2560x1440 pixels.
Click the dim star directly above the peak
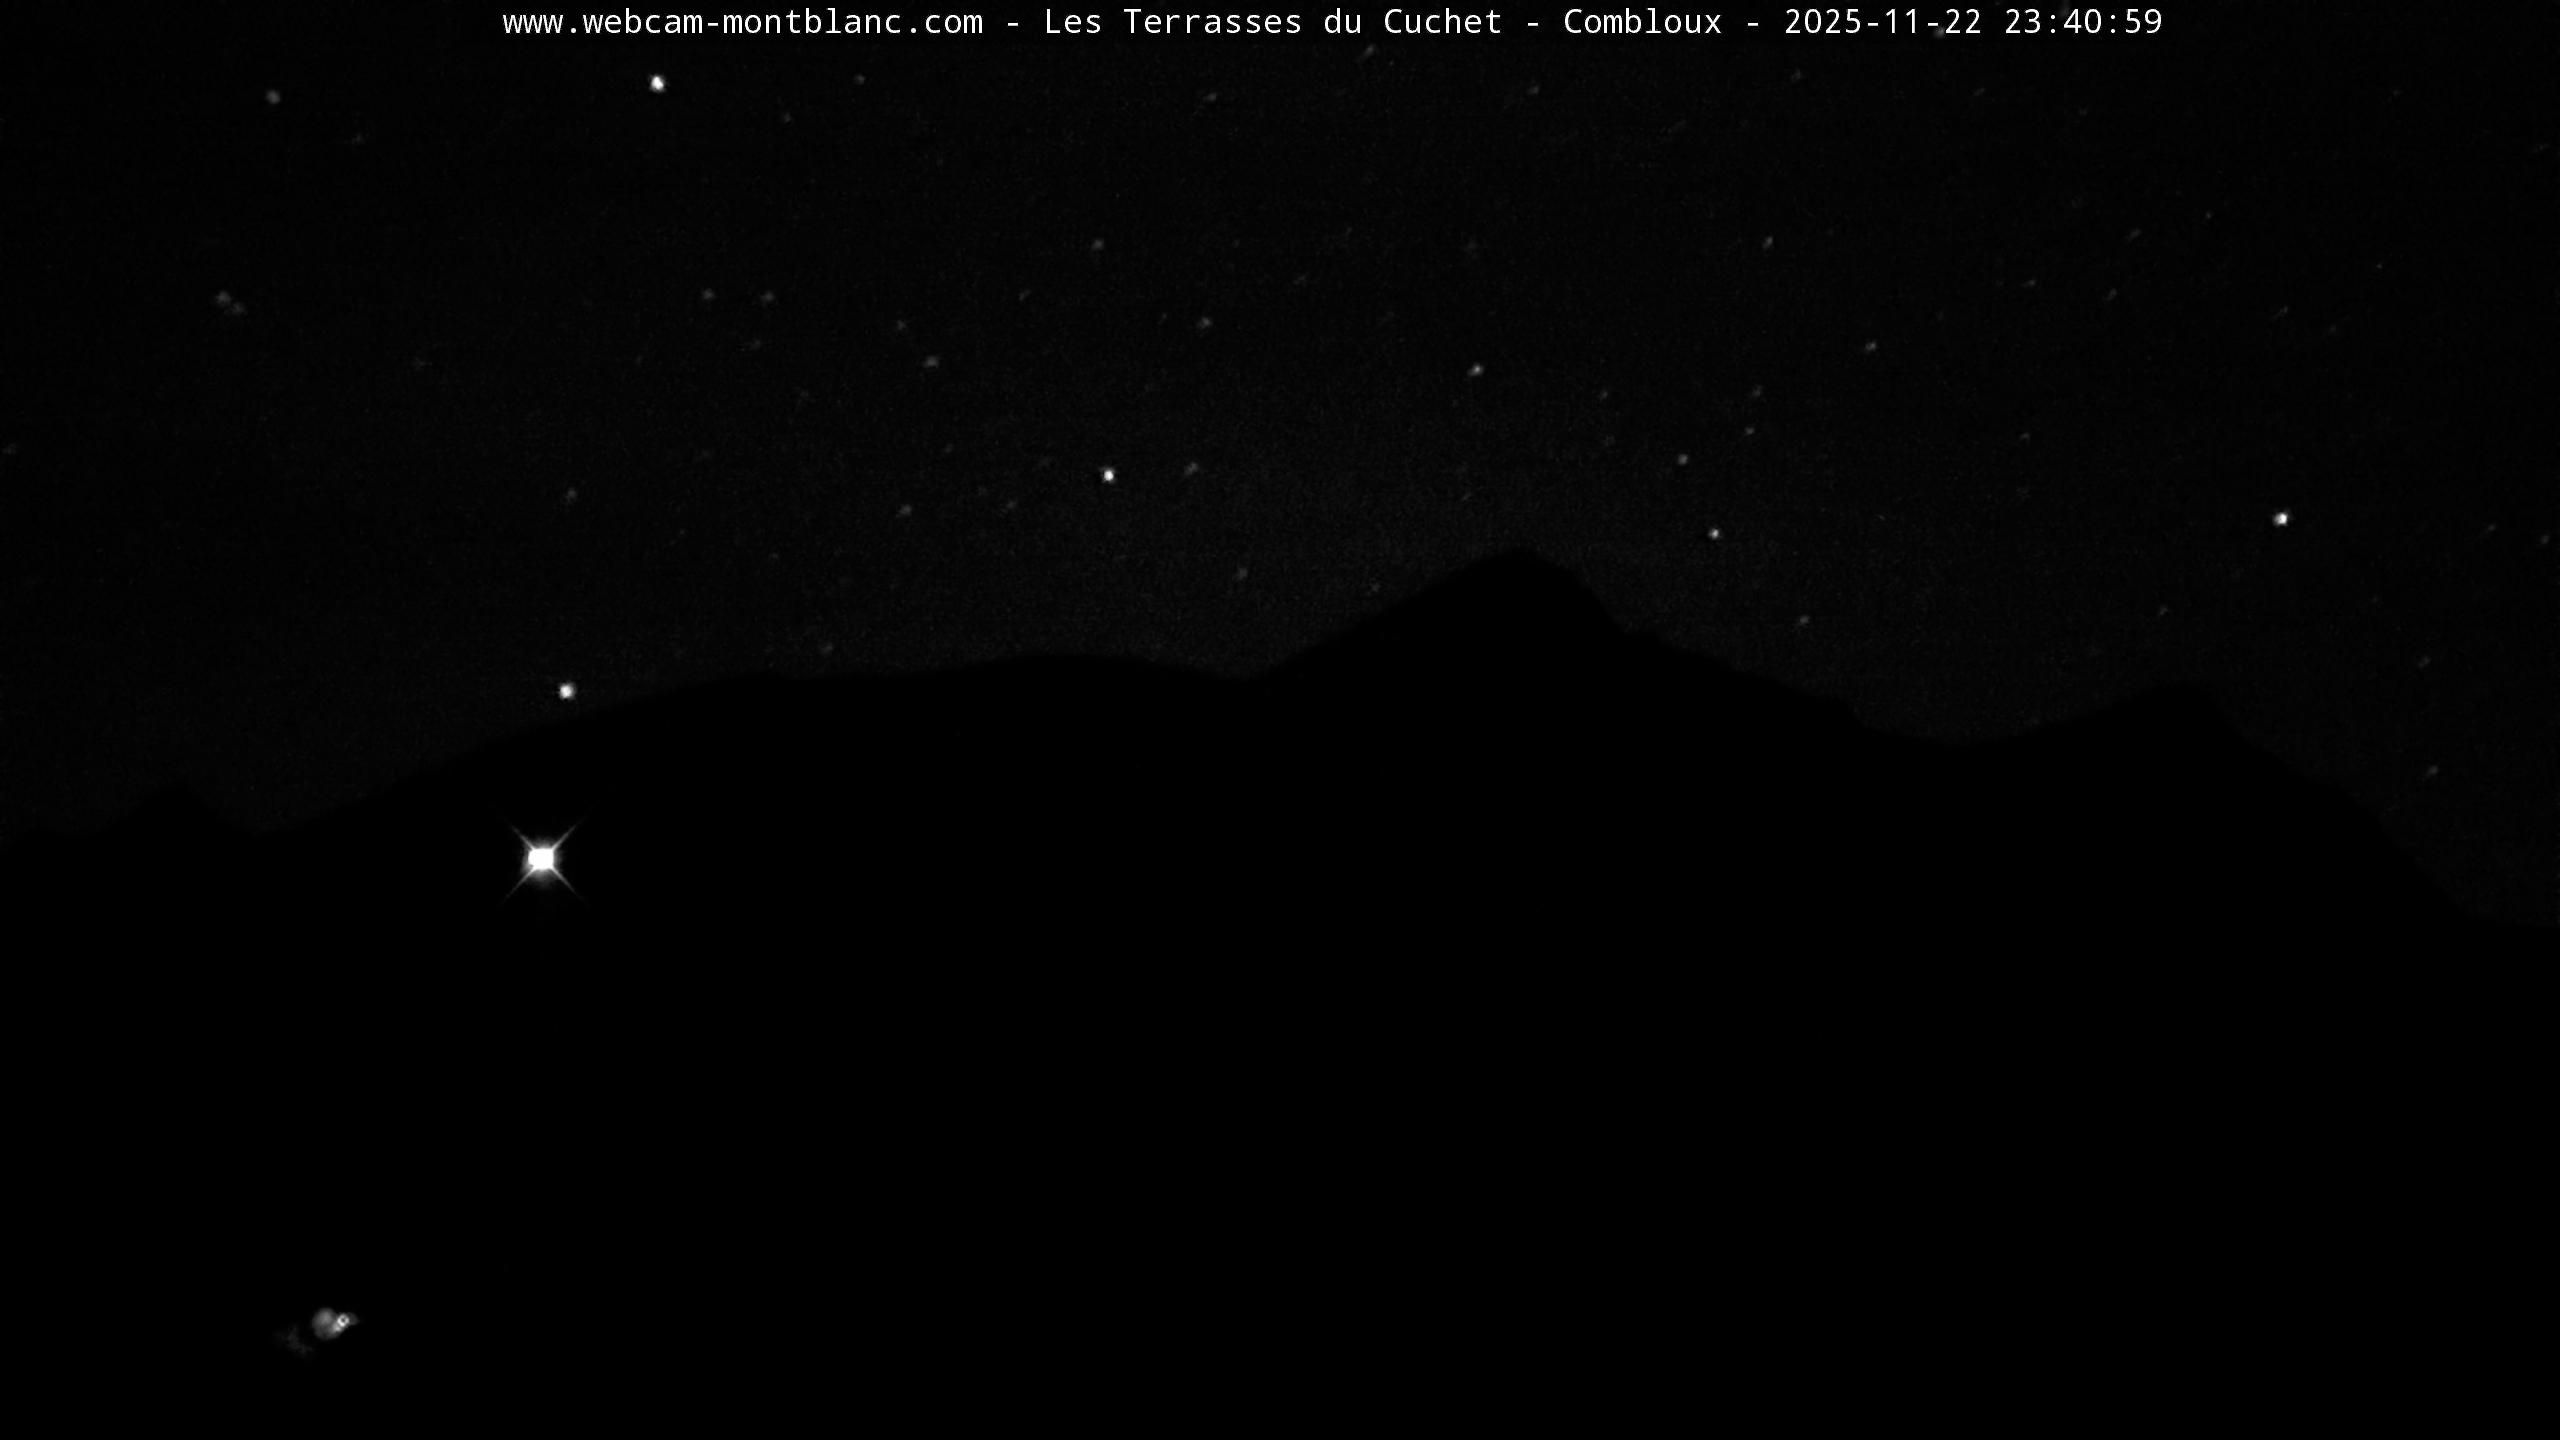(x=1475, y=370)
